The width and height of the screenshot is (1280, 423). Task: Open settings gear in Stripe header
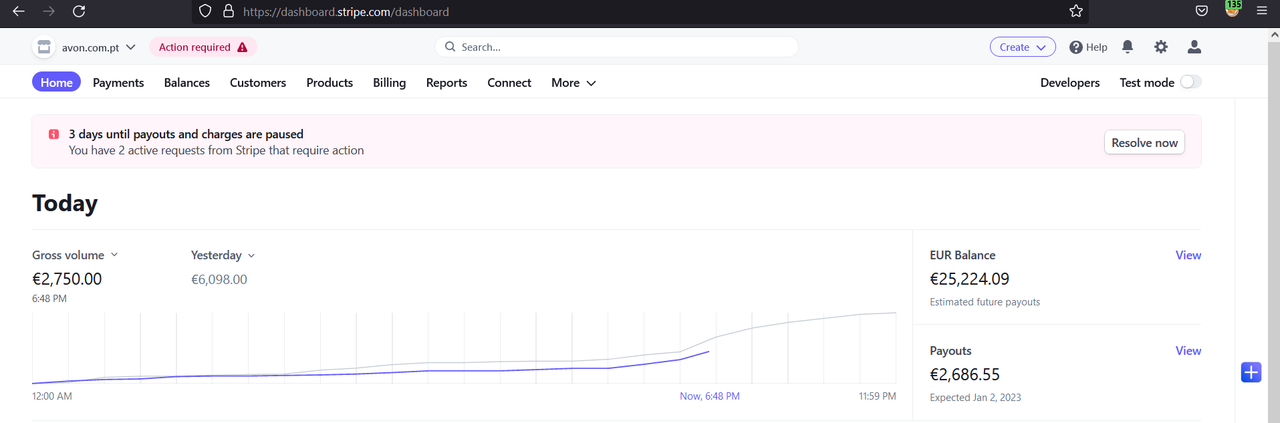pos(1161,47)
